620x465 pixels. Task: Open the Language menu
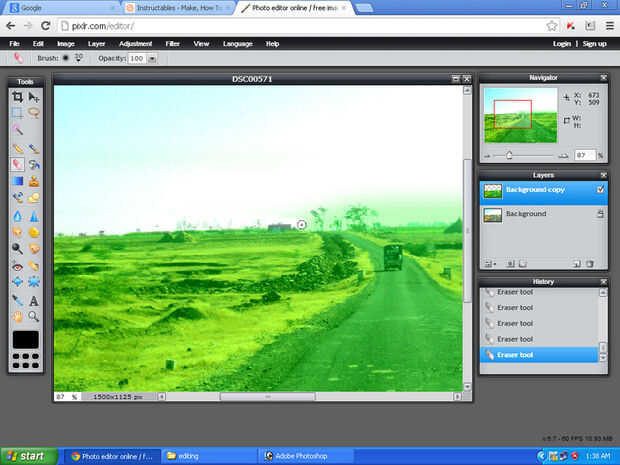tap(238, 44)
